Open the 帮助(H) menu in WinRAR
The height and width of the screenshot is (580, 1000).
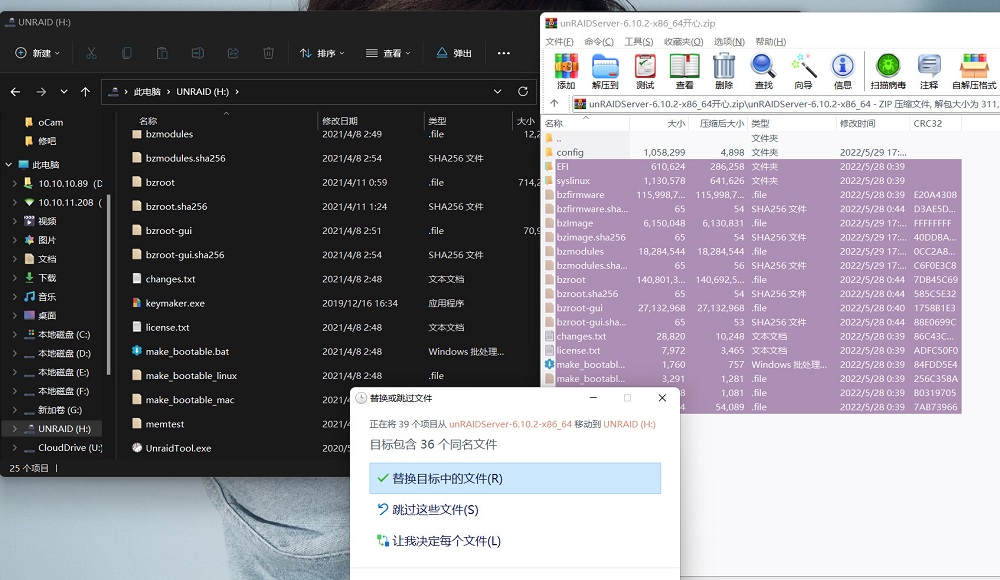point(770,41)
